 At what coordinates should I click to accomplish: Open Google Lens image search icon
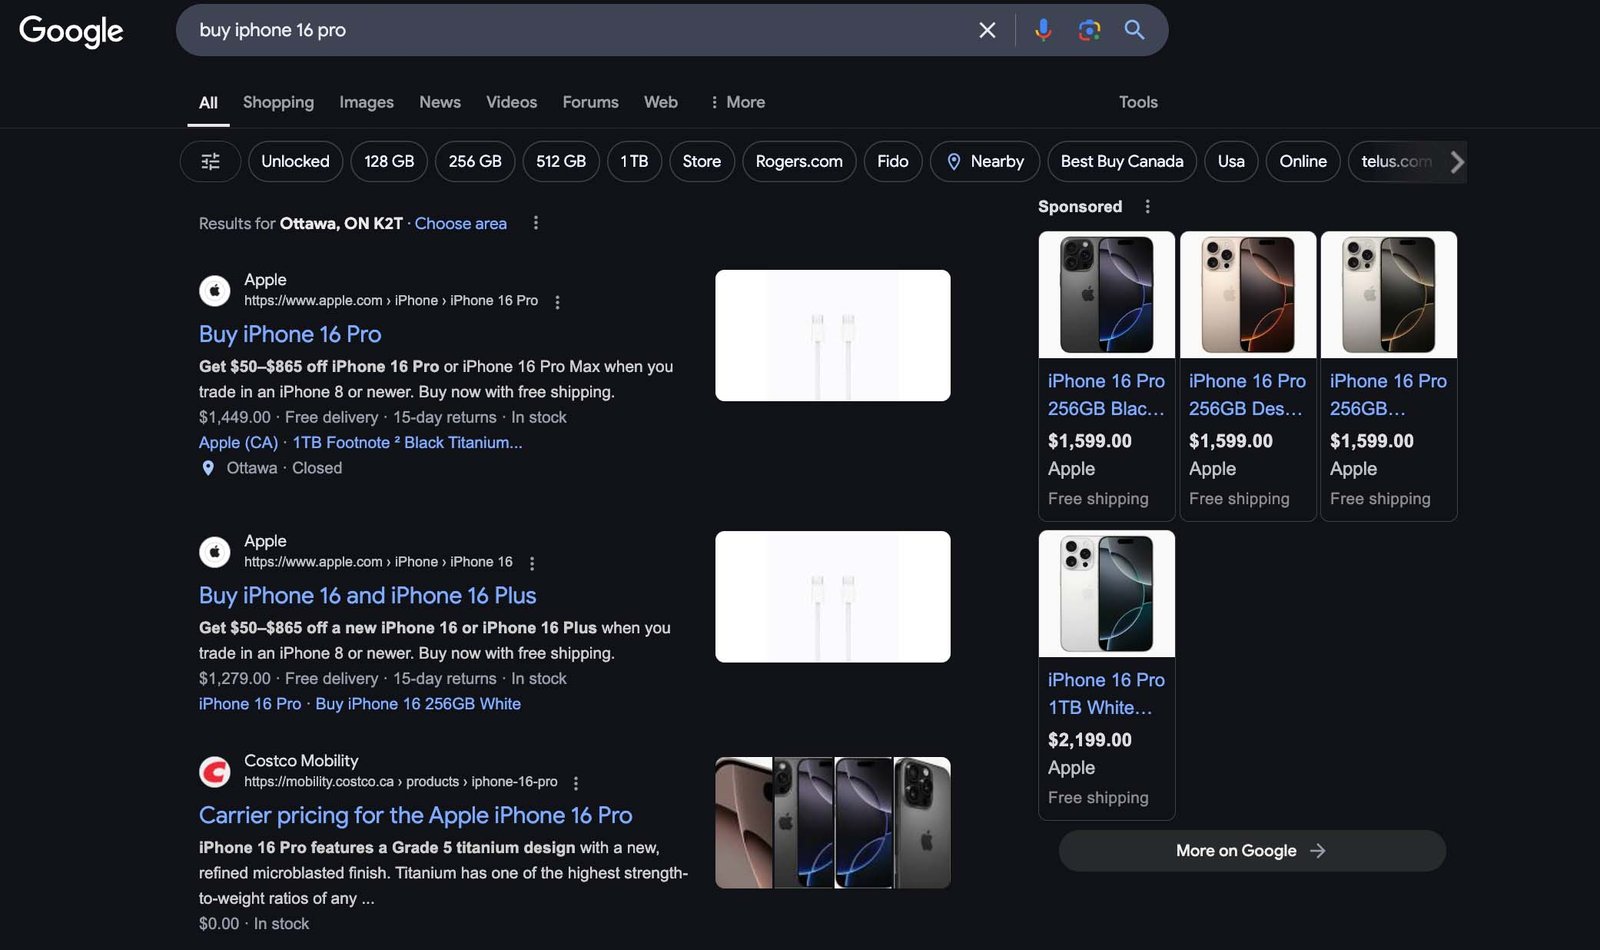[1089, 30]
